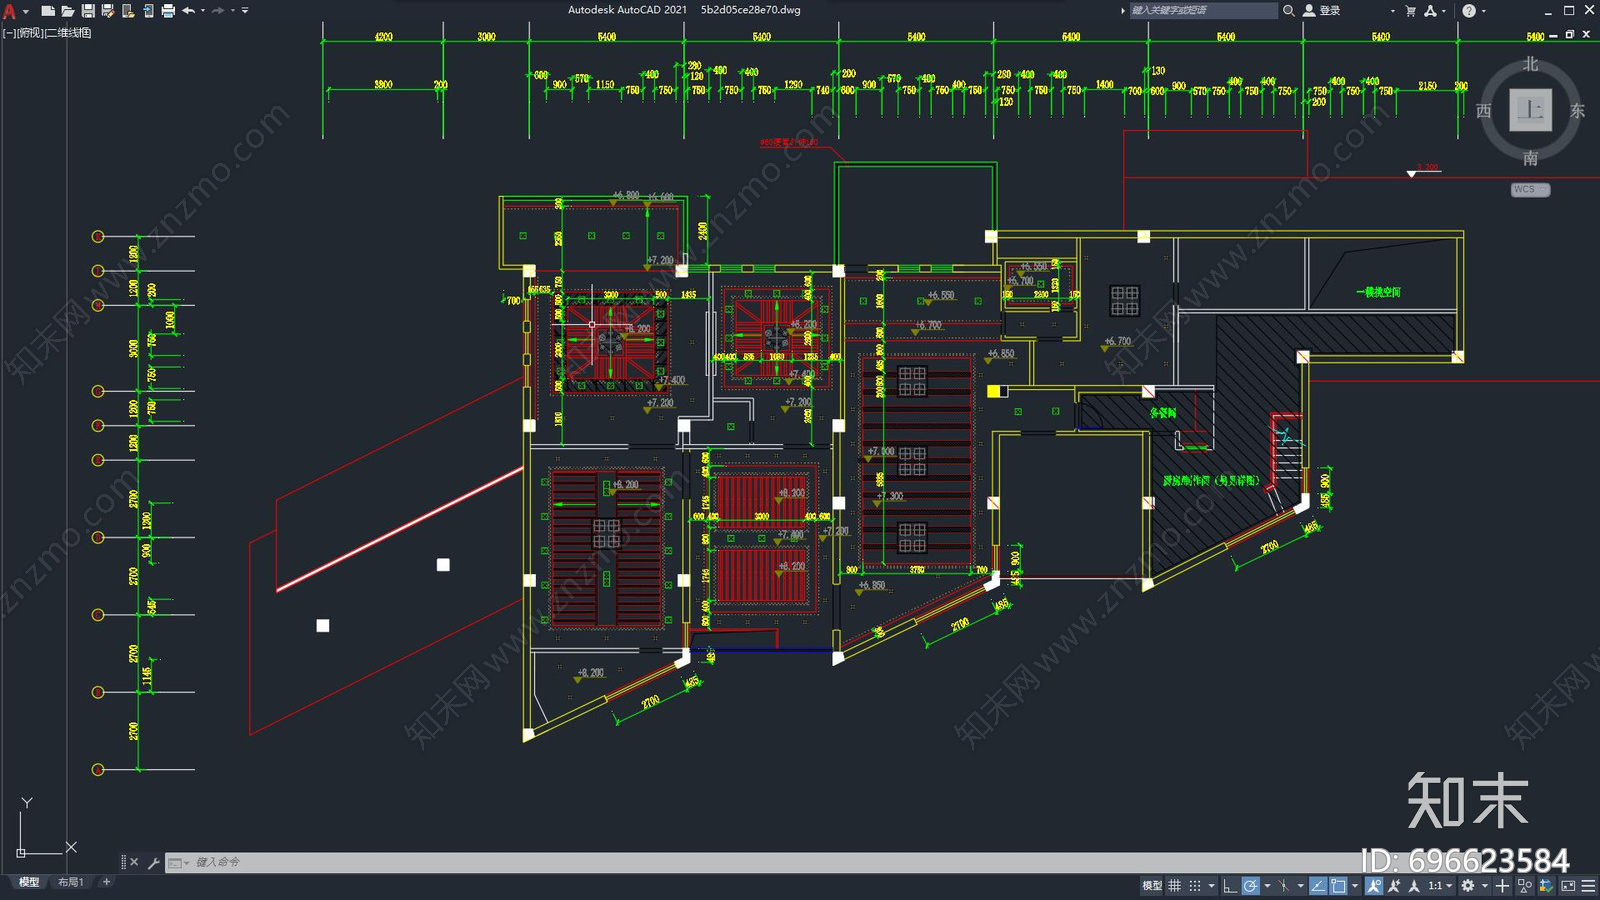
Task: Click the Plot printer icon
Action: [168, 11]
